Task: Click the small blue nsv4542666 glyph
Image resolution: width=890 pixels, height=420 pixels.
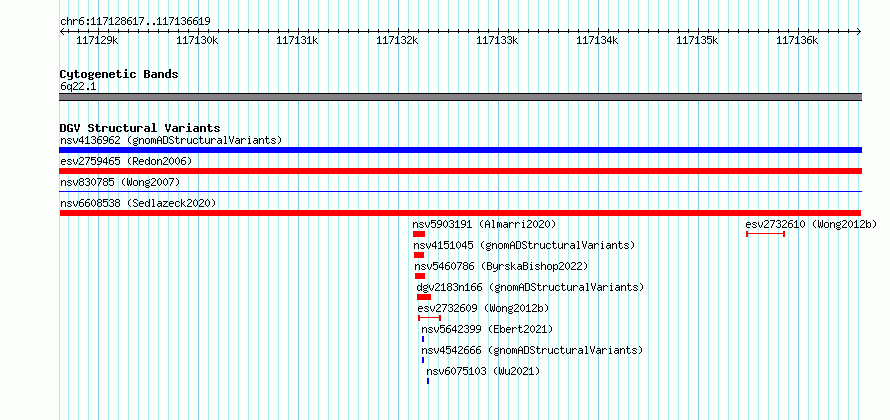Action: click(423, 360)
